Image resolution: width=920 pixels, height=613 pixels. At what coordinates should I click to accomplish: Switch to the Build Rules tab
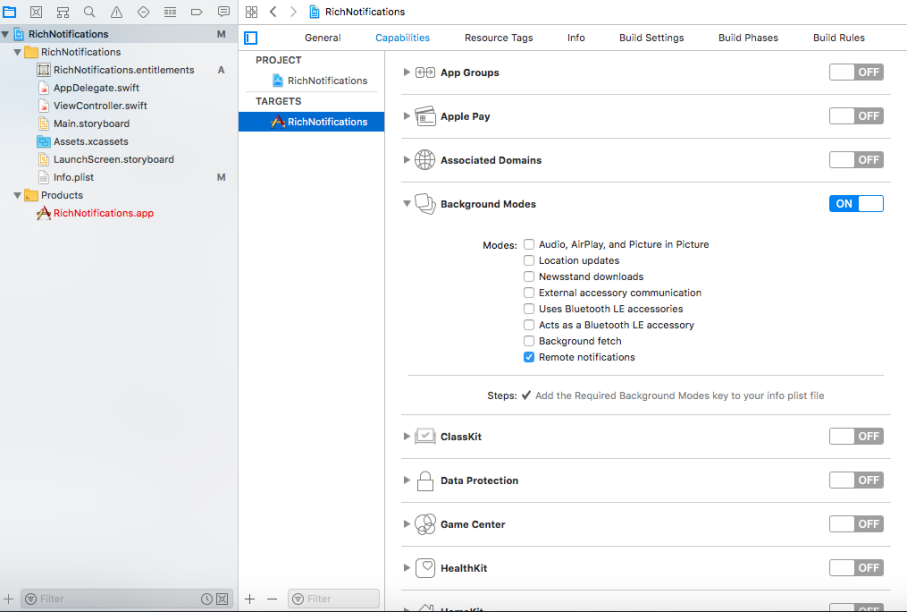(838, 38)
